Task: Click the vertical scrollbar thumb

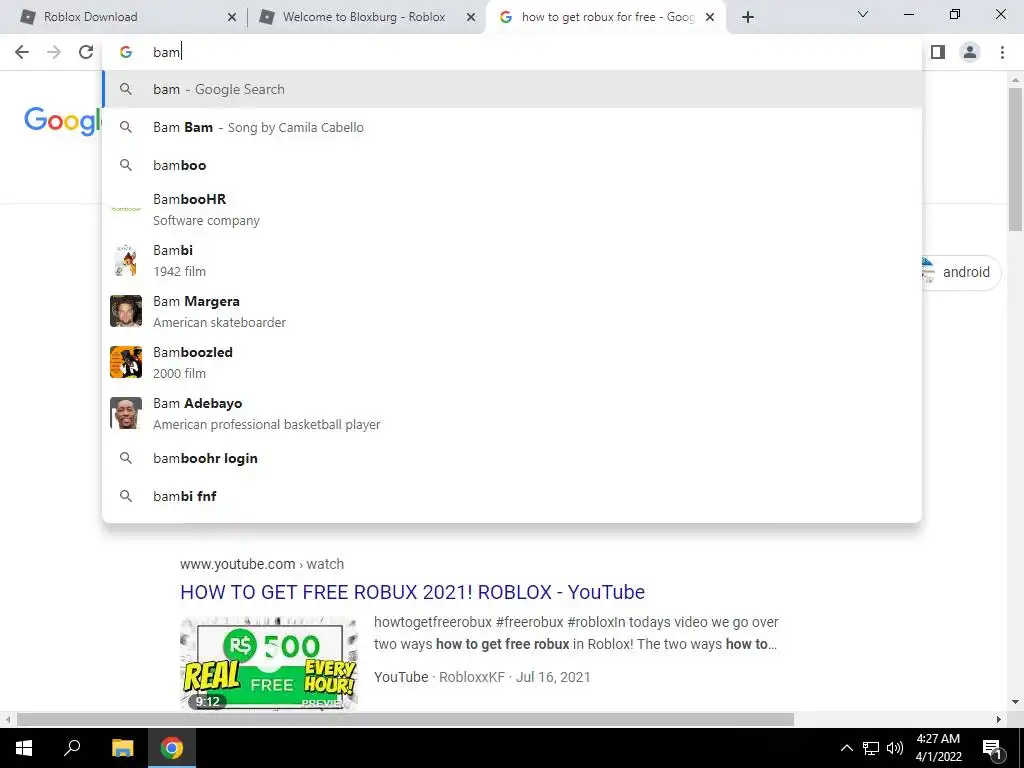Action: [x=1015, y=160]
